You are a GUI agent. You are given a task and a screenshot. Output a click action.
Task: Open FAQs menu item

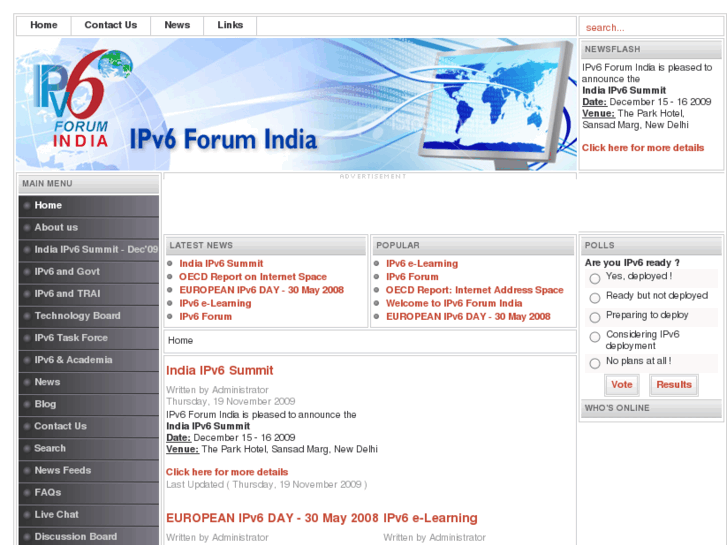(89, 493)
